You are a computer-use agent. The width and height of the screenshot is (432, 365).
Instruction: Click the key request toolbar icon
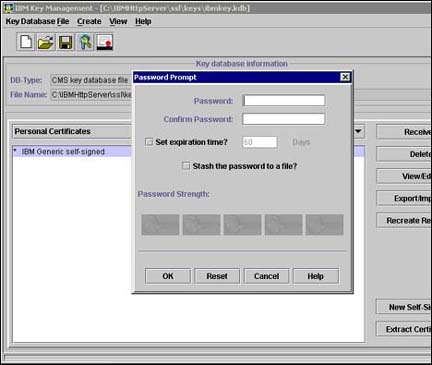pyautogui.click(x=85, y=42)
